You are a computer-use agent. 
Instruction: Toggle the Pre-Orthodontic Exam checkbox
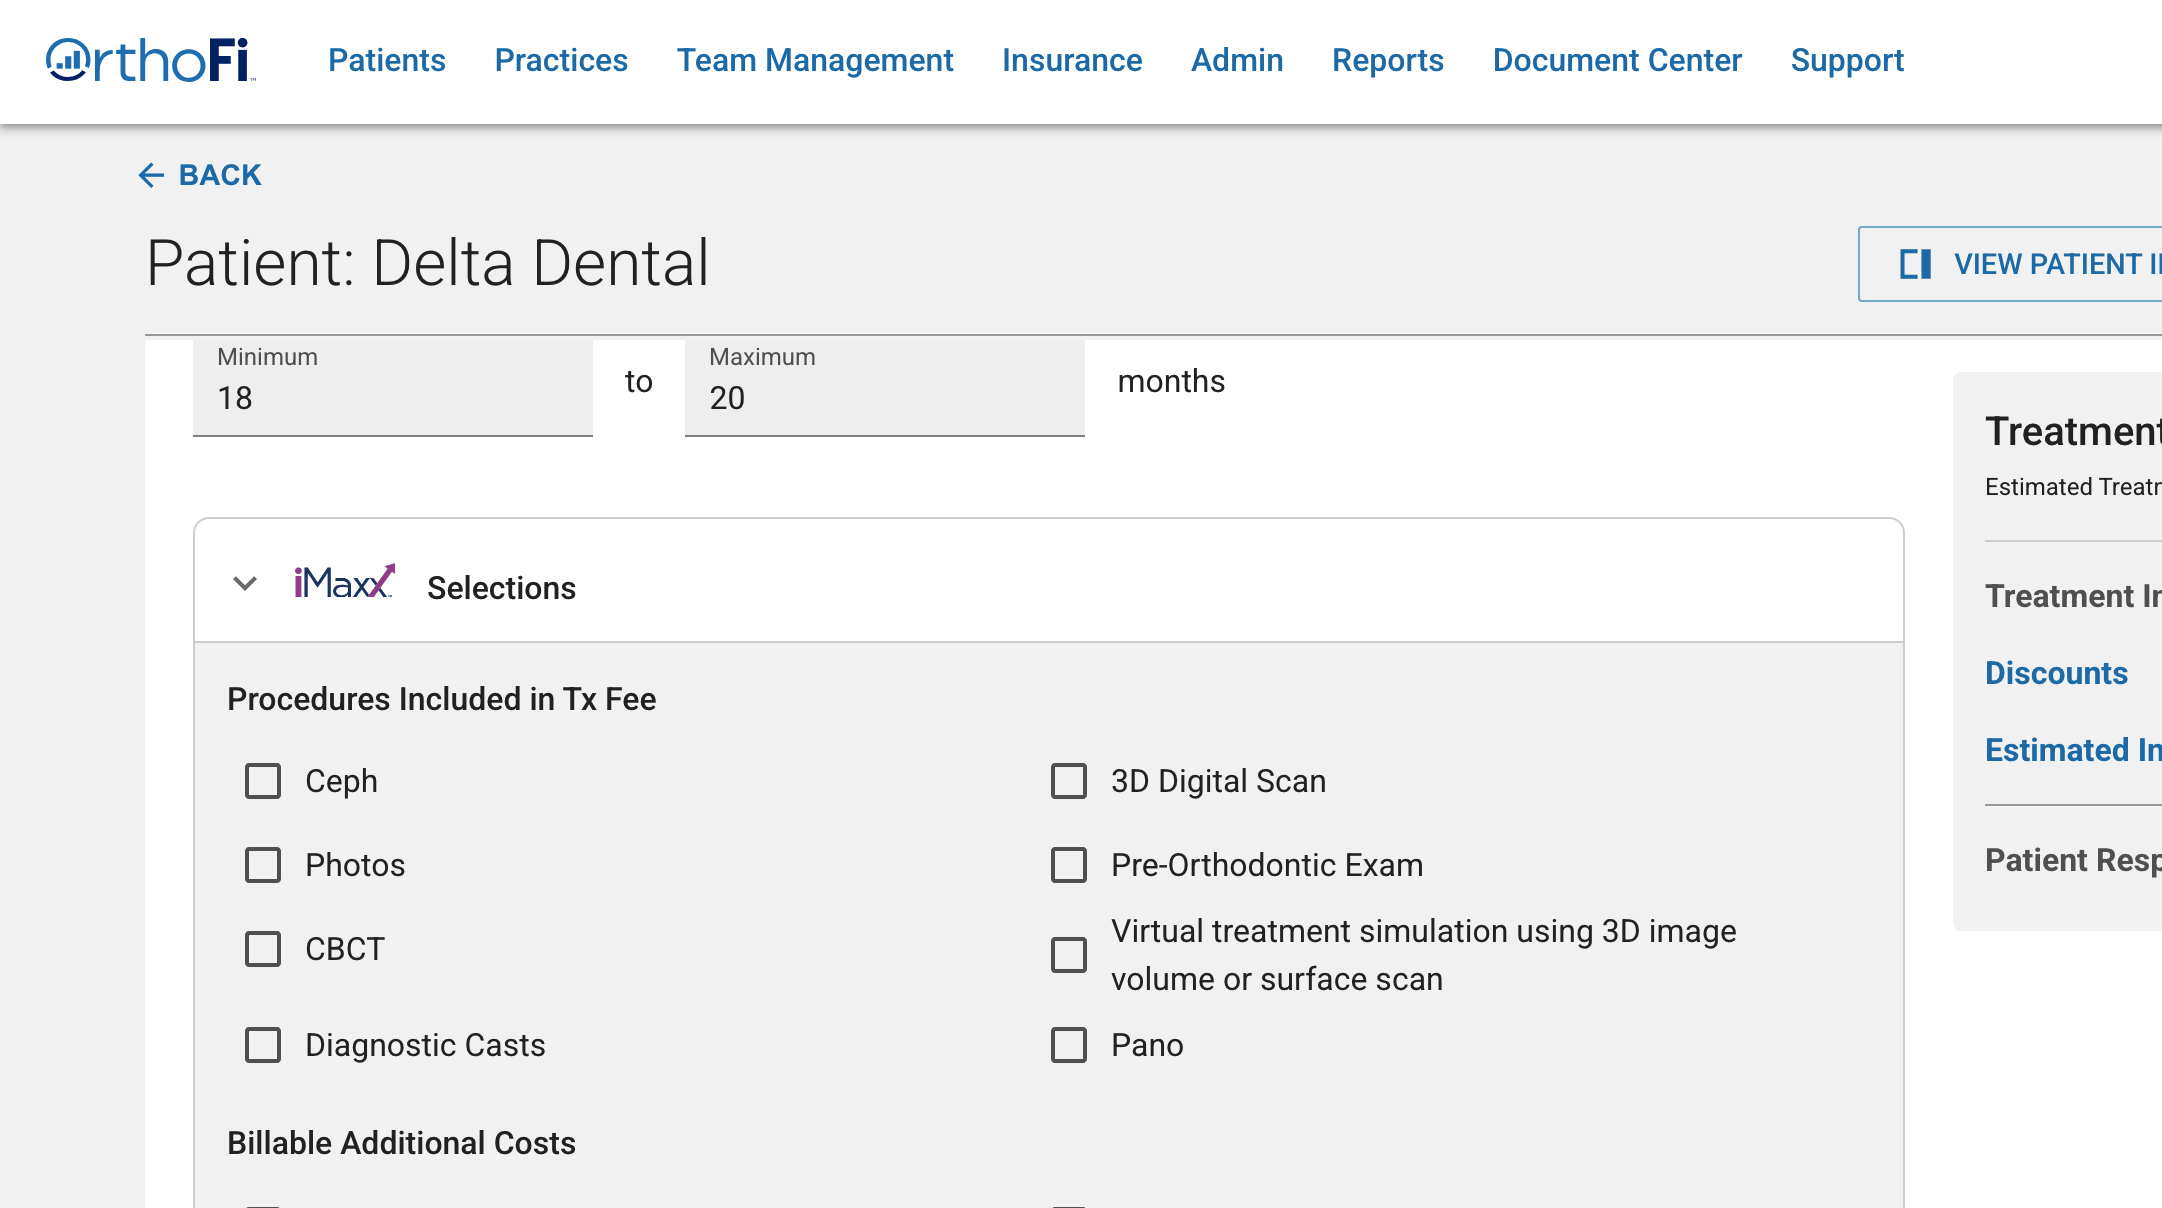tap(1069, 865)
